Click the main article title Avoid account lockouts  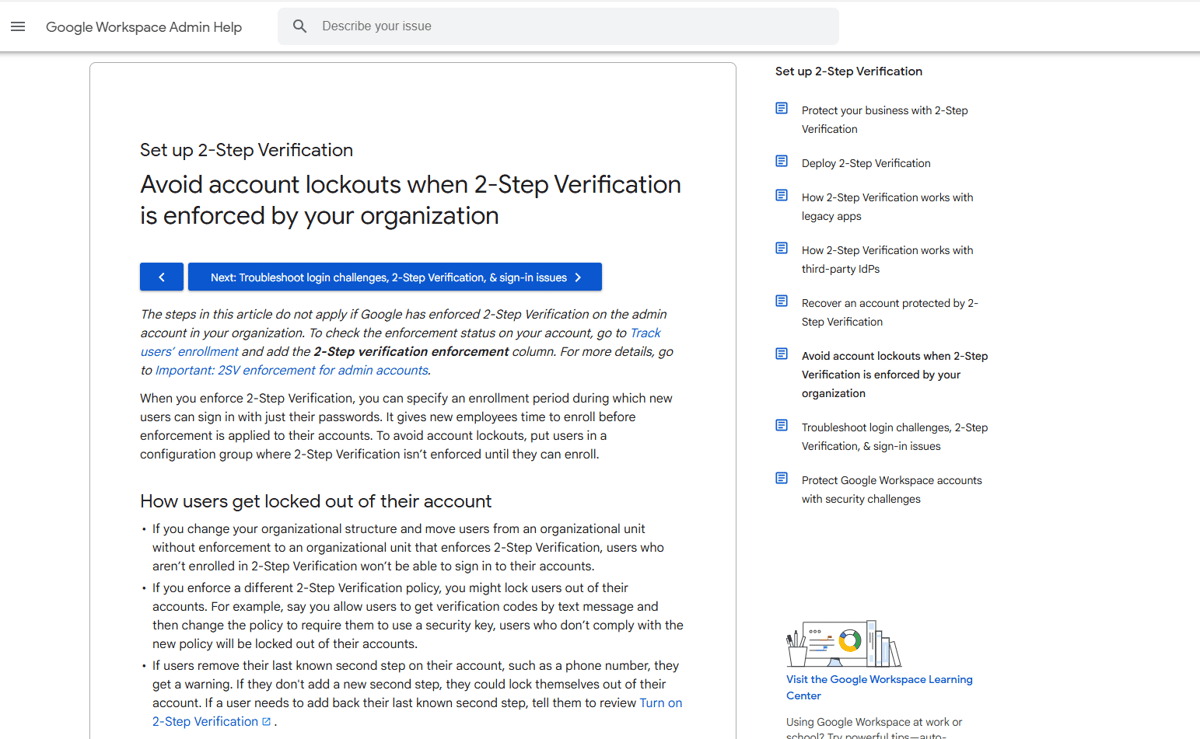(x=410, y=200)
